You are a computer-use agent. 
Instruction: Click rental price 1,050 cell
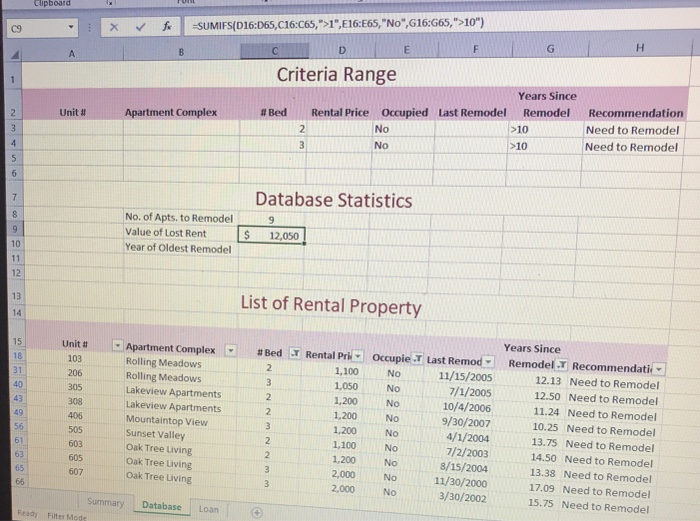(346, 386)
